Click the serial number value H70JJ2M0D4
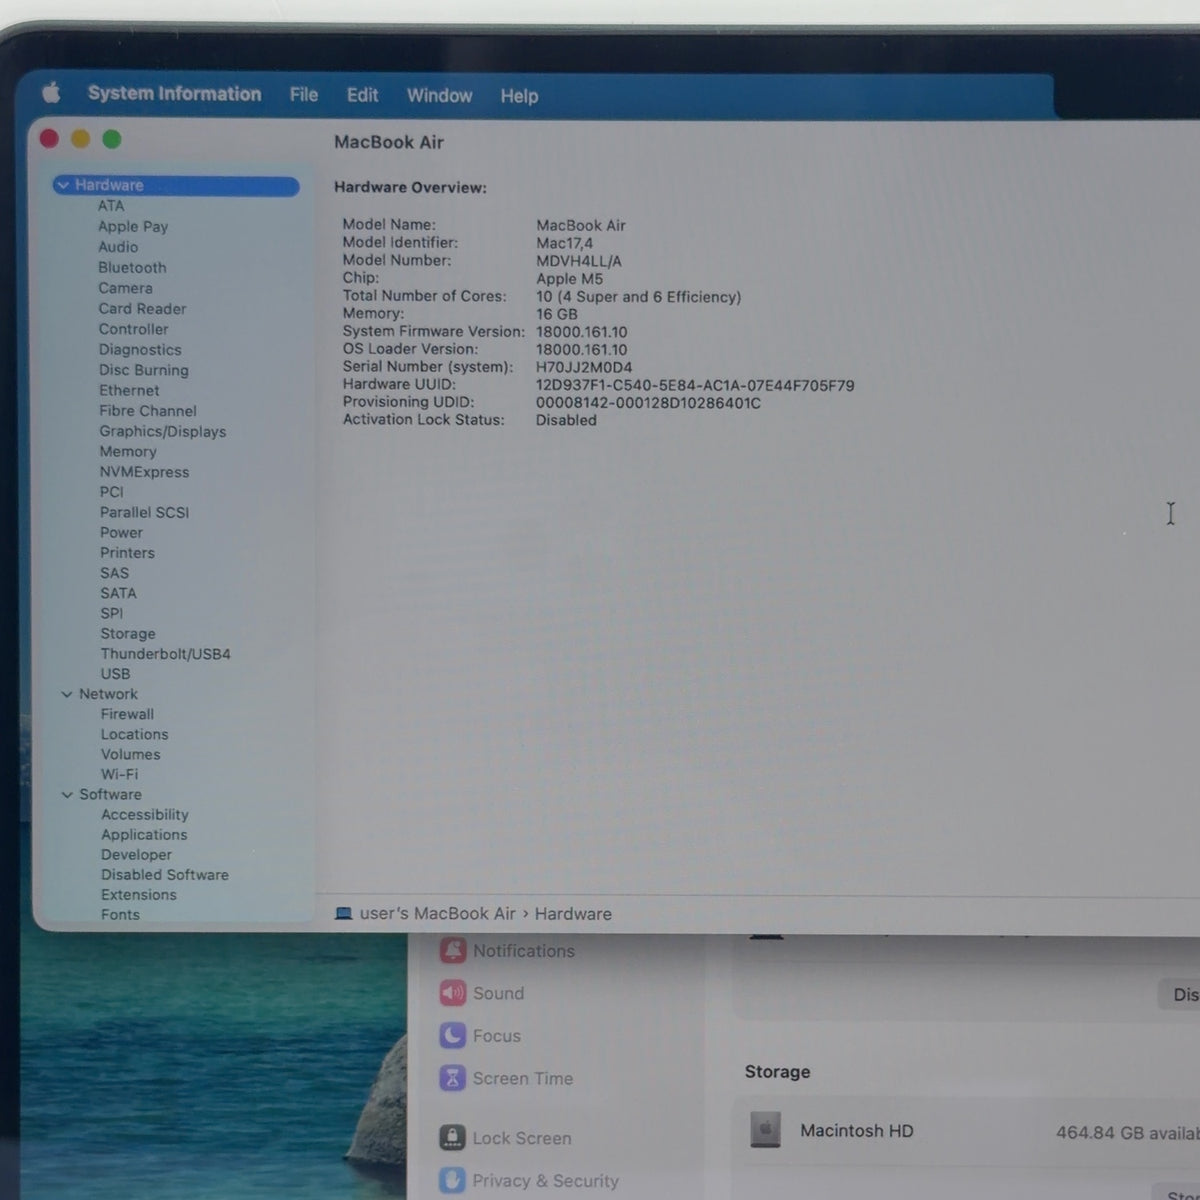 [584, 367]
